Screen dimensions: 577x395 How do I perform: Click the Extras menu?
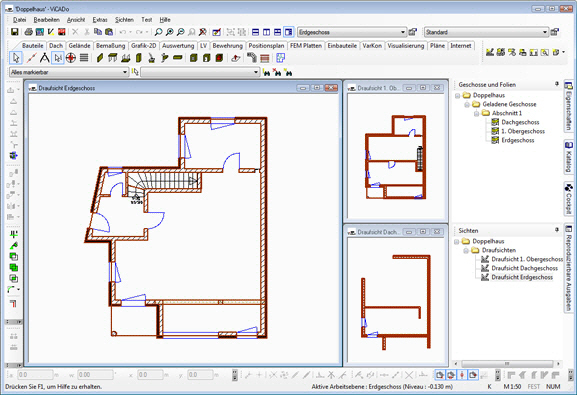pos(100,20)
